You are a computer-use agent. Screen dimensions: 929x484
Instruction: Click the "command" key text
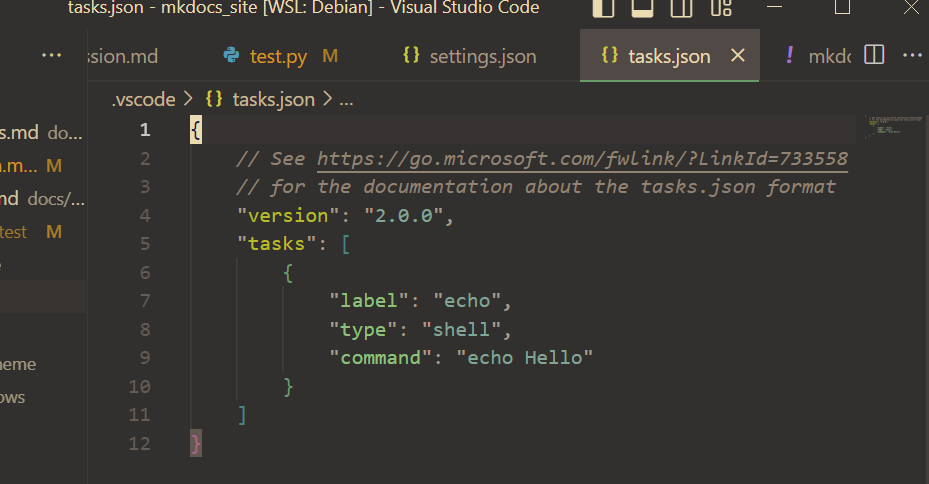click(380, 358)
